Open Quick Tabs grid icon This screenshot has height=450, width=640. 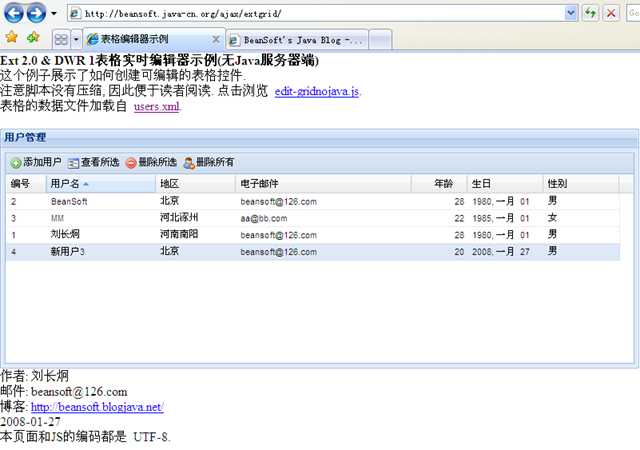(61, 40)
